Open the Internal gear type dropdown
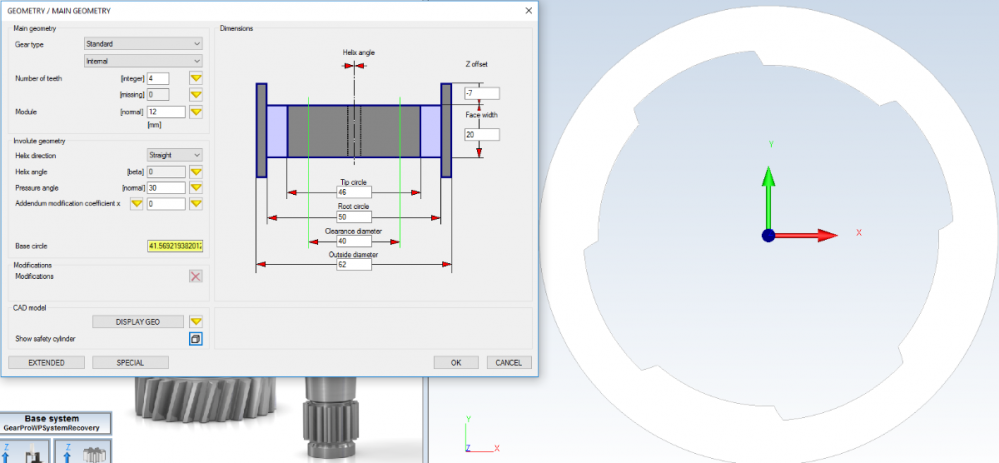The width and height of the screenshot is (999, 463). pyautogui.click(x=143, y=61)
